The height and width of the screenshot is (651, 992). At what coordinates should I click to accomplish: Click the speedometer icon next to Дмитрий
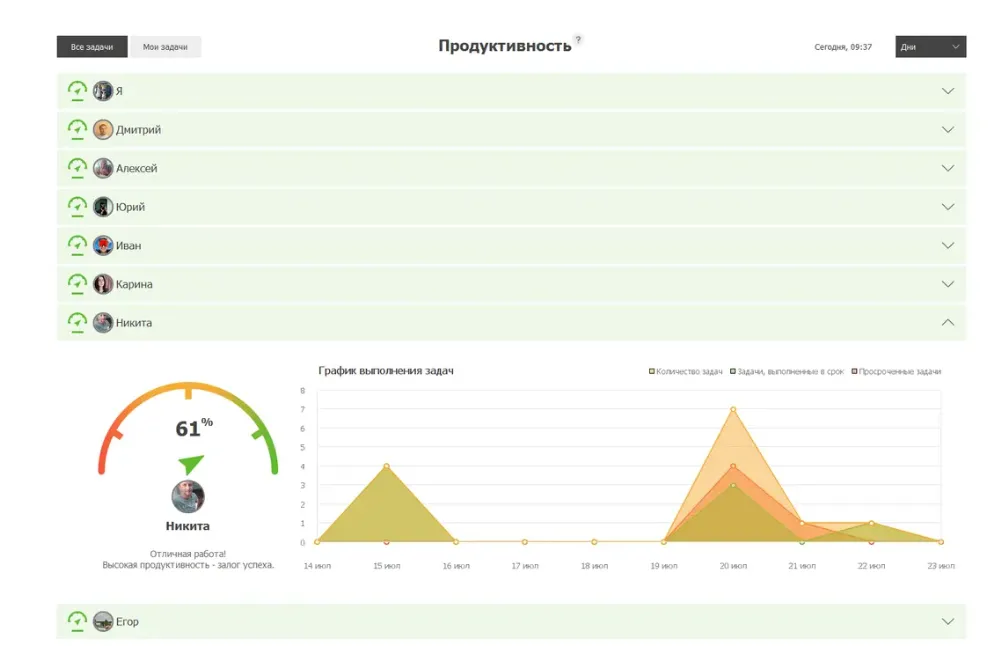click(77, 129)
